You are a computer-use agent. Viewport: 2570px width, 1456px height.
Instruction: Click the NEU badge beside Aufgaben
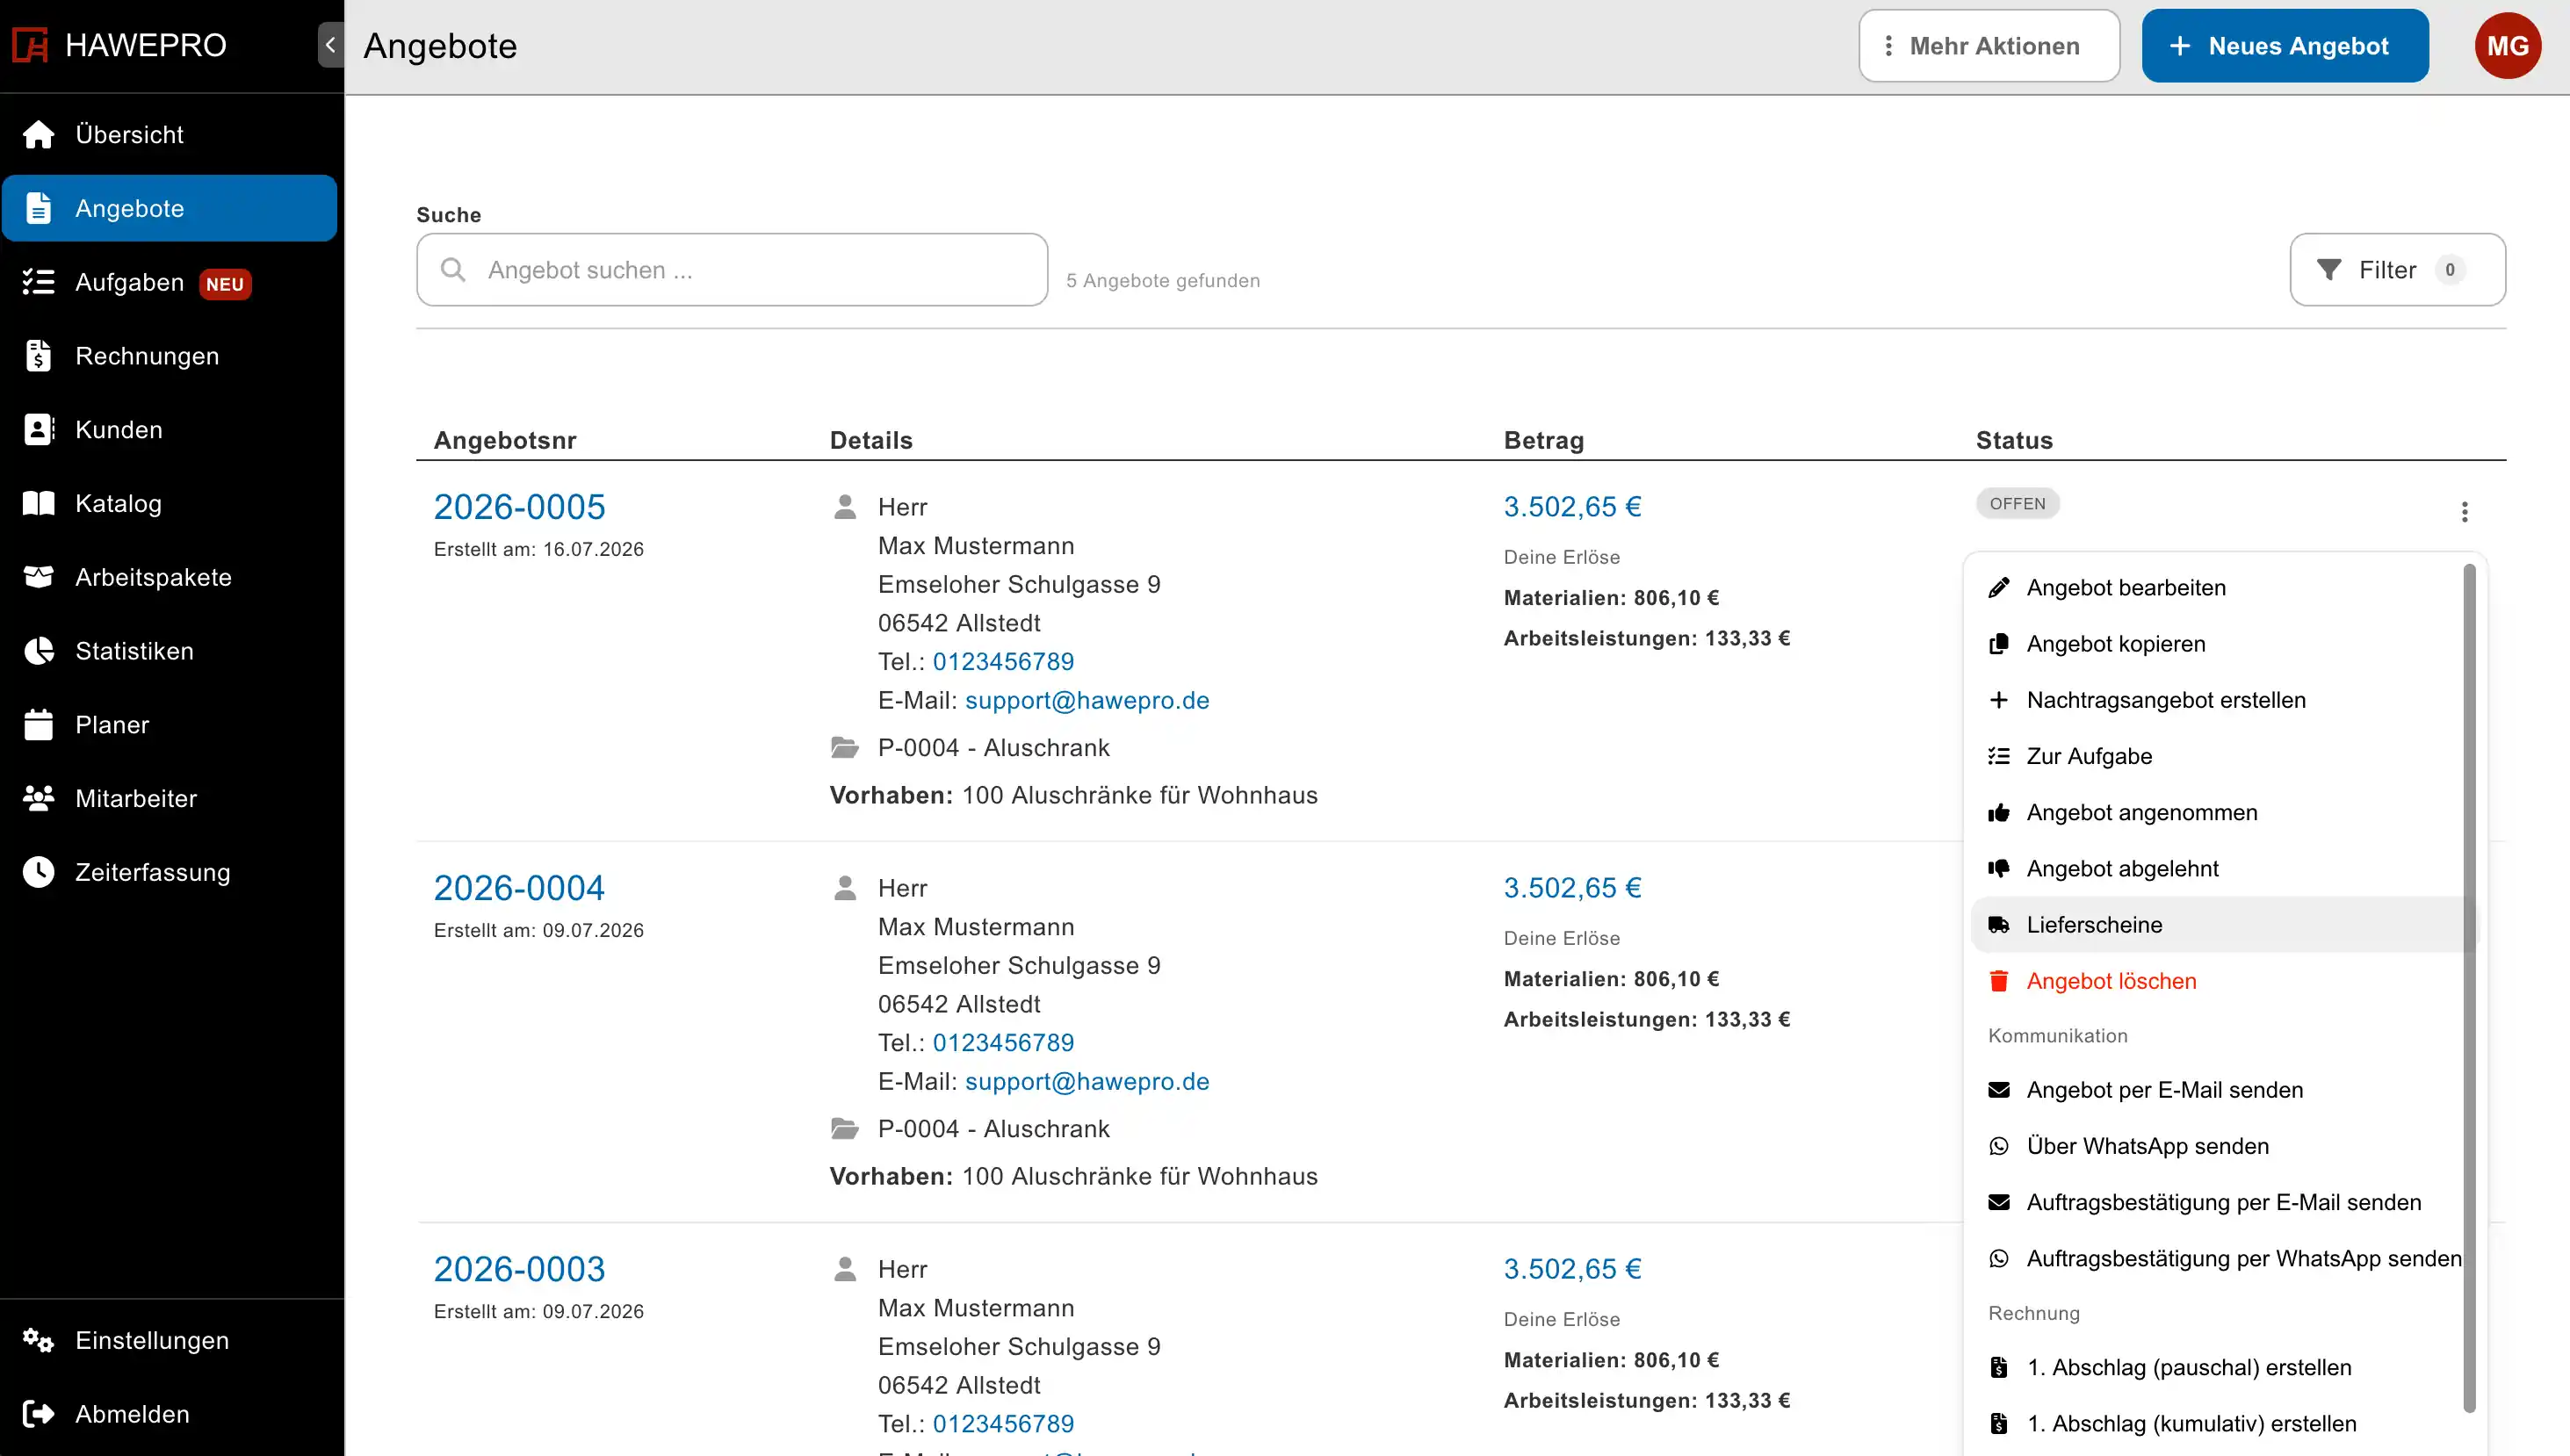(225, 284)
